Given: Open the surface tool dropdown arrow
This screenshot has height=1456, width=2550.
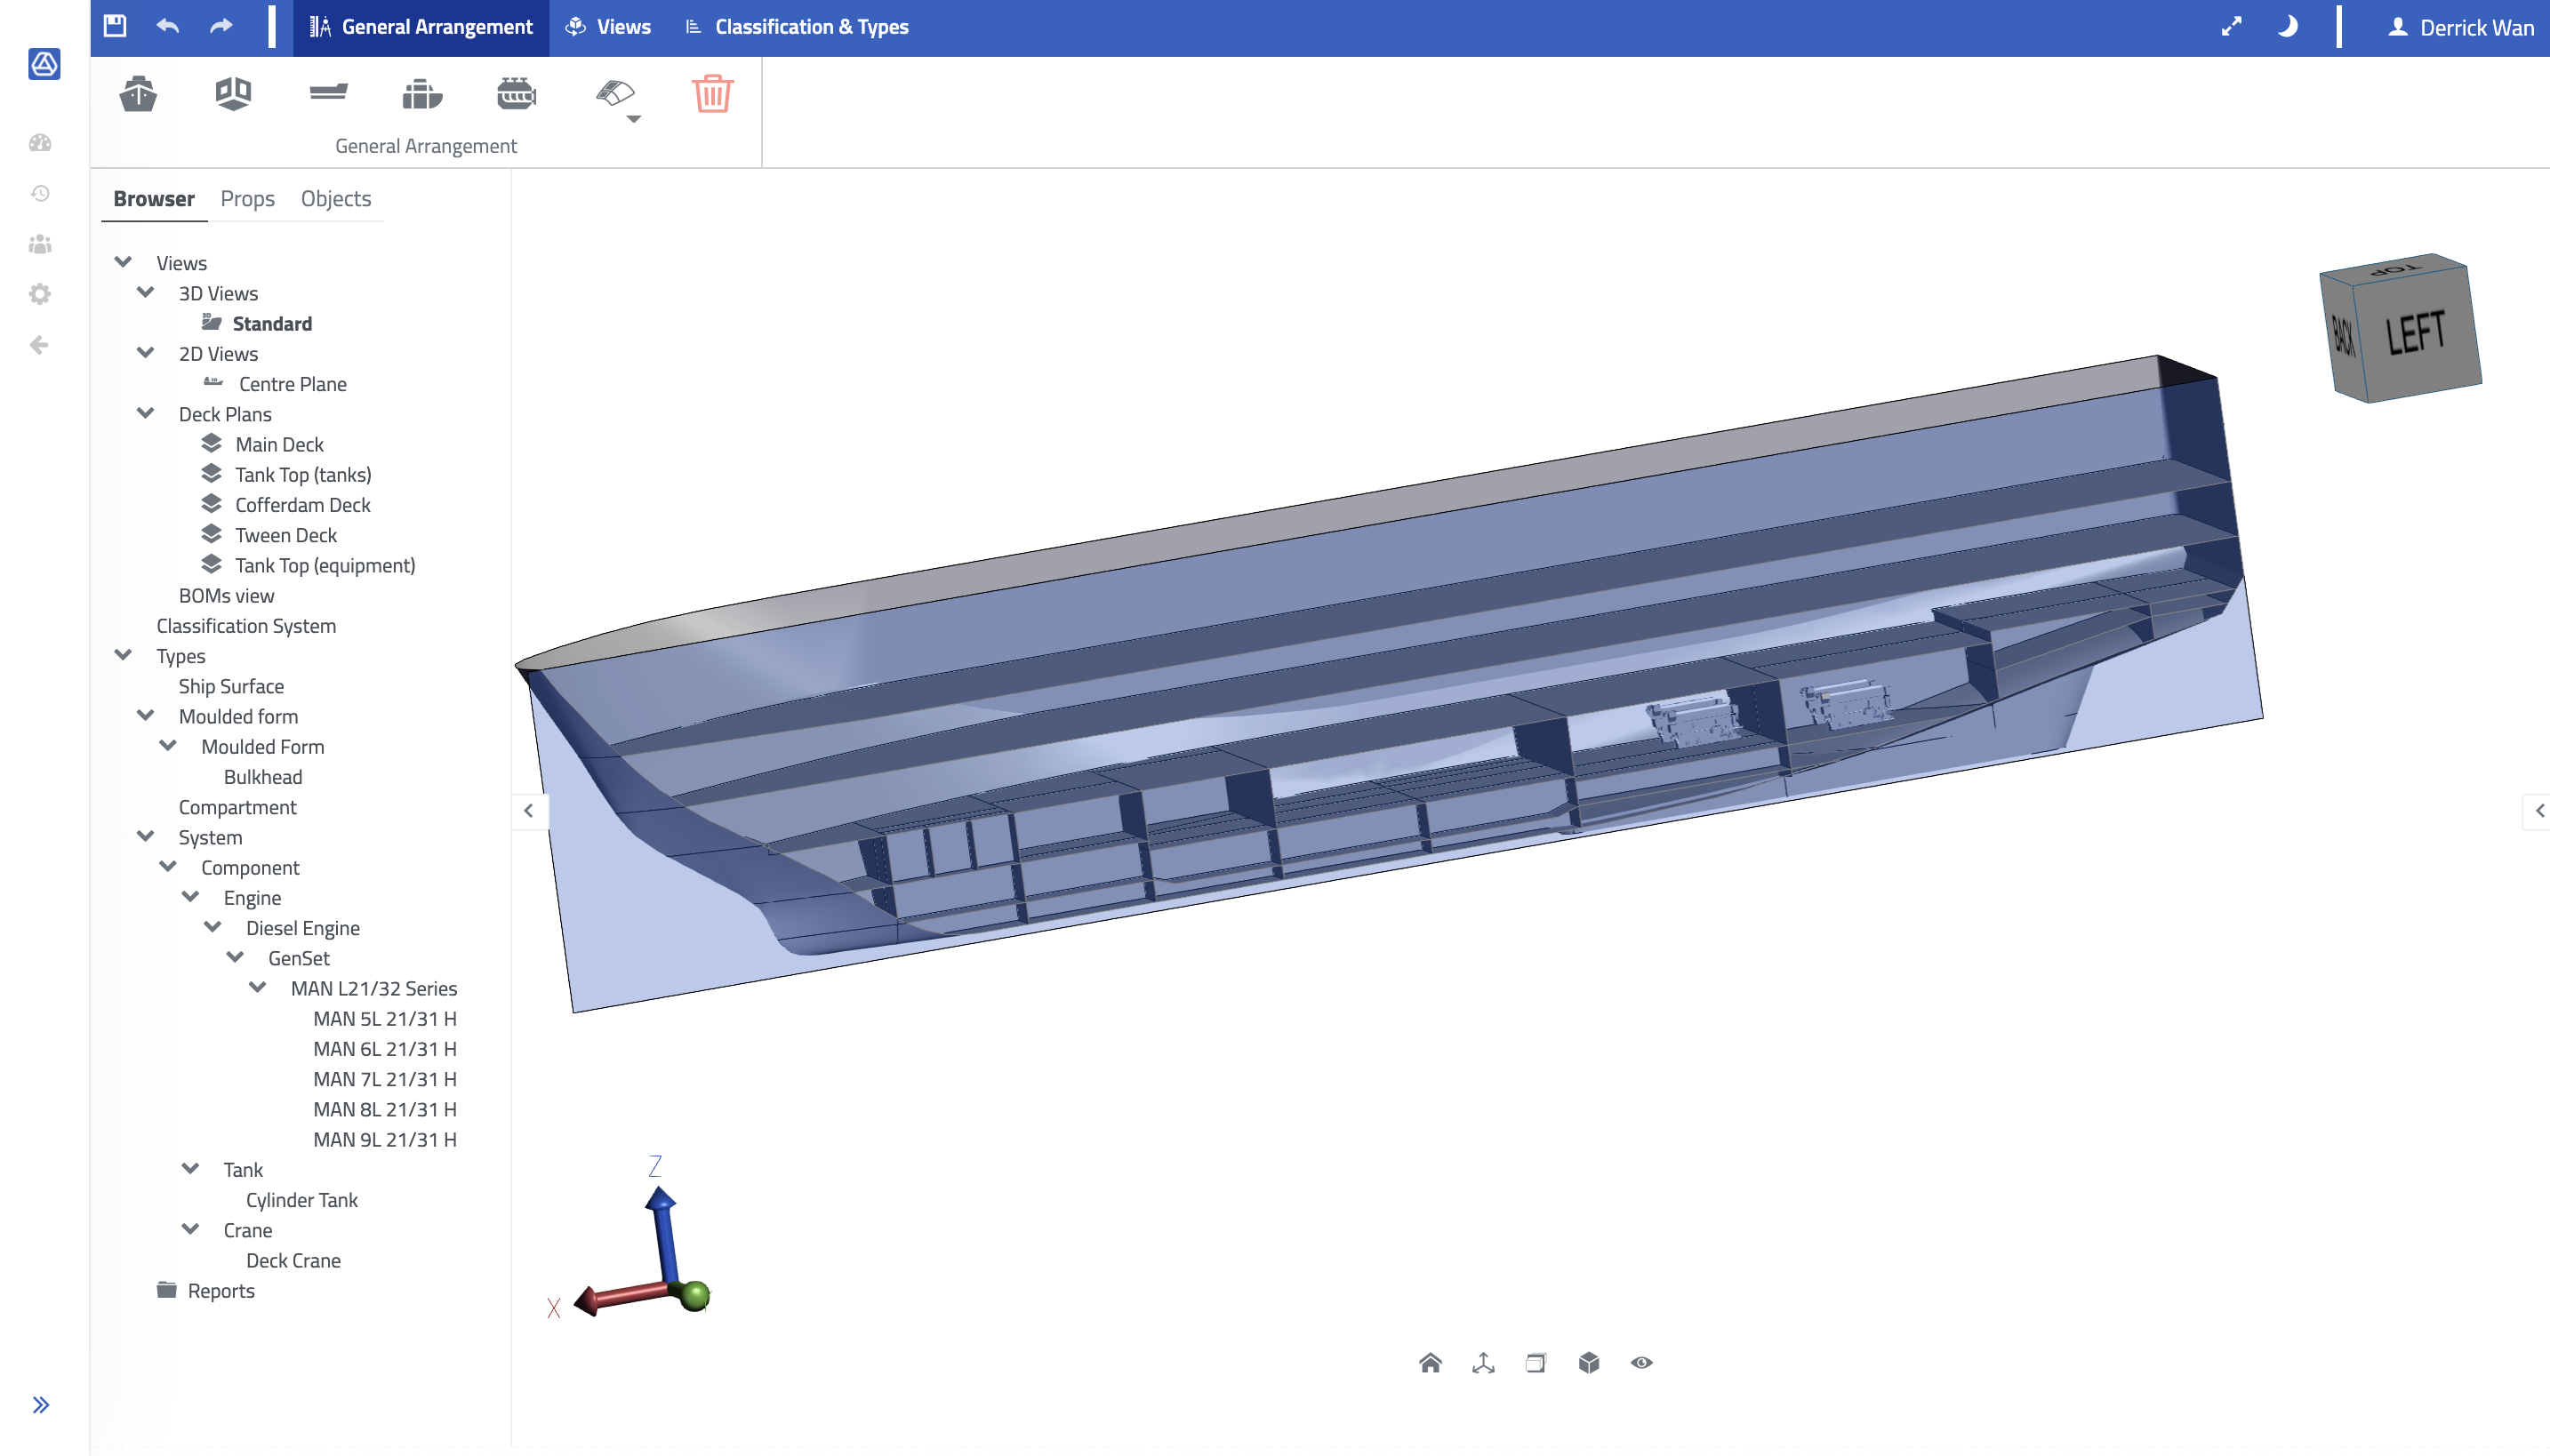Looking at the screenshot, I should coord(633,119).
